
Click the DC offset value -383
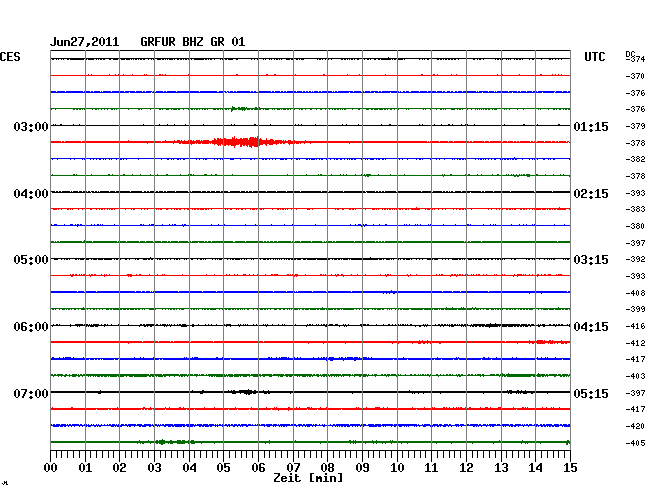635,209
